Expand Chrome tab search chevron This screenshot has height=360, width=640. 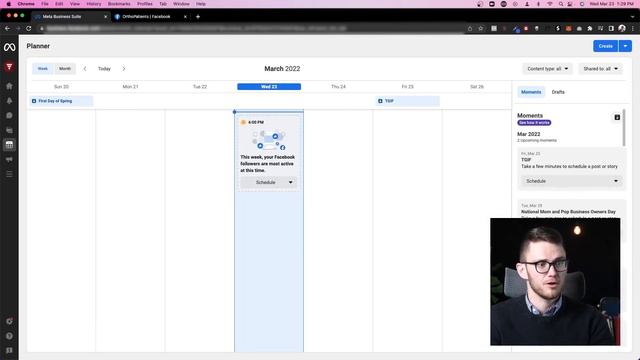pos(633,17)
